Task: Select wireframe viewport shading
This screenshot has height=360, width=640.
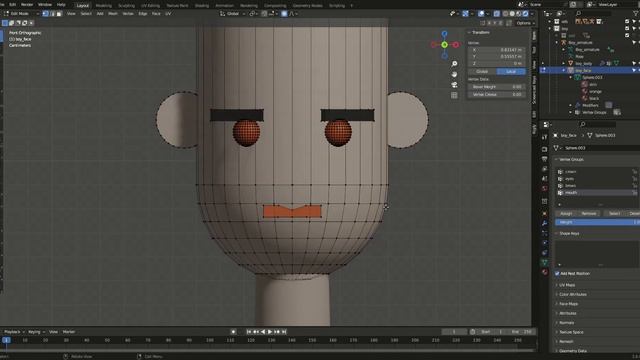Action: click(x=505, y=13)
